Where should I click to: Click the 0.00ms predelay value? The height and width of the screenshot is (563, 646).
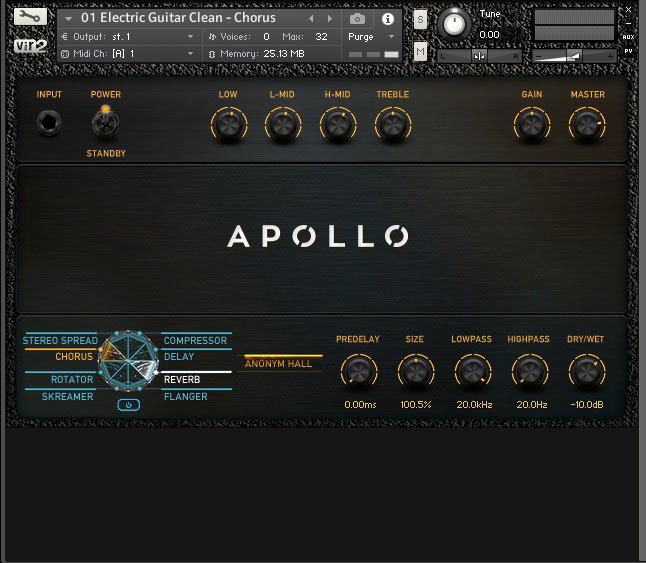[360, 405]
